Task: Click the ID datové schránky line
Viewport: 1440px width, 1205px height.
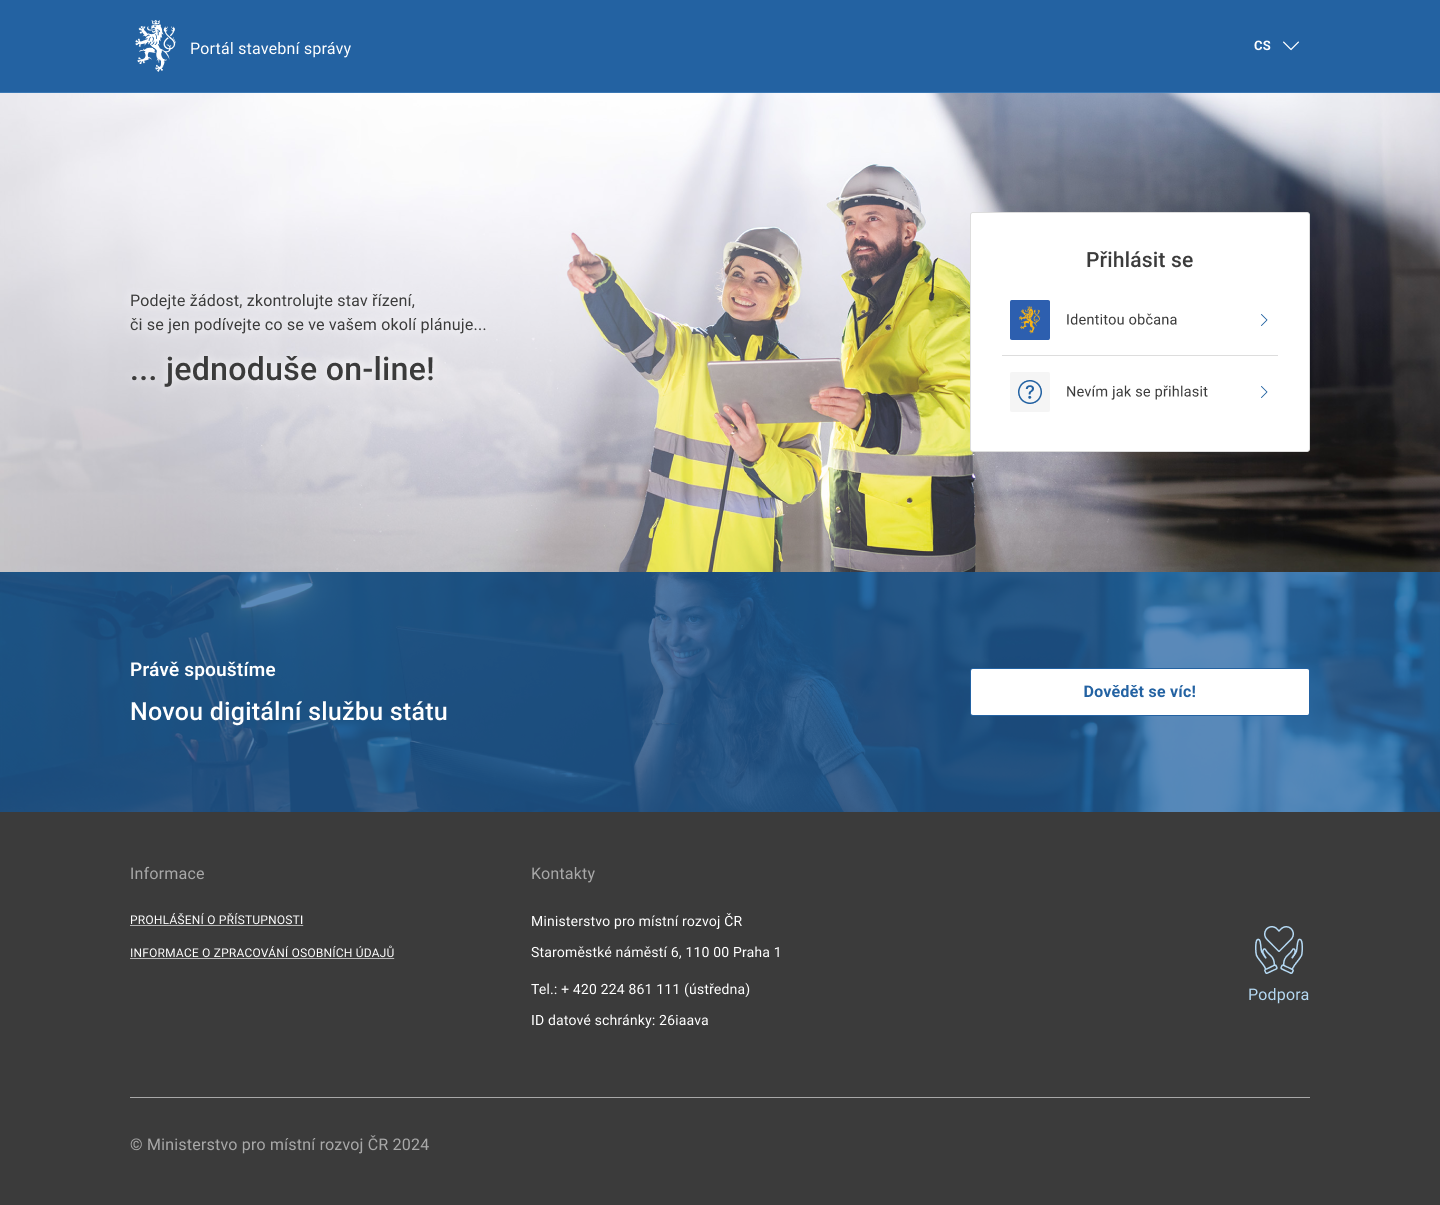Action: pos(619,1020)
